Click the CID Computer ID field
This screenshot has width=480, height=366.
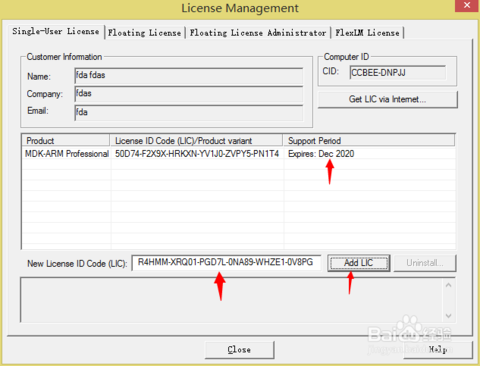pos(398,72)
